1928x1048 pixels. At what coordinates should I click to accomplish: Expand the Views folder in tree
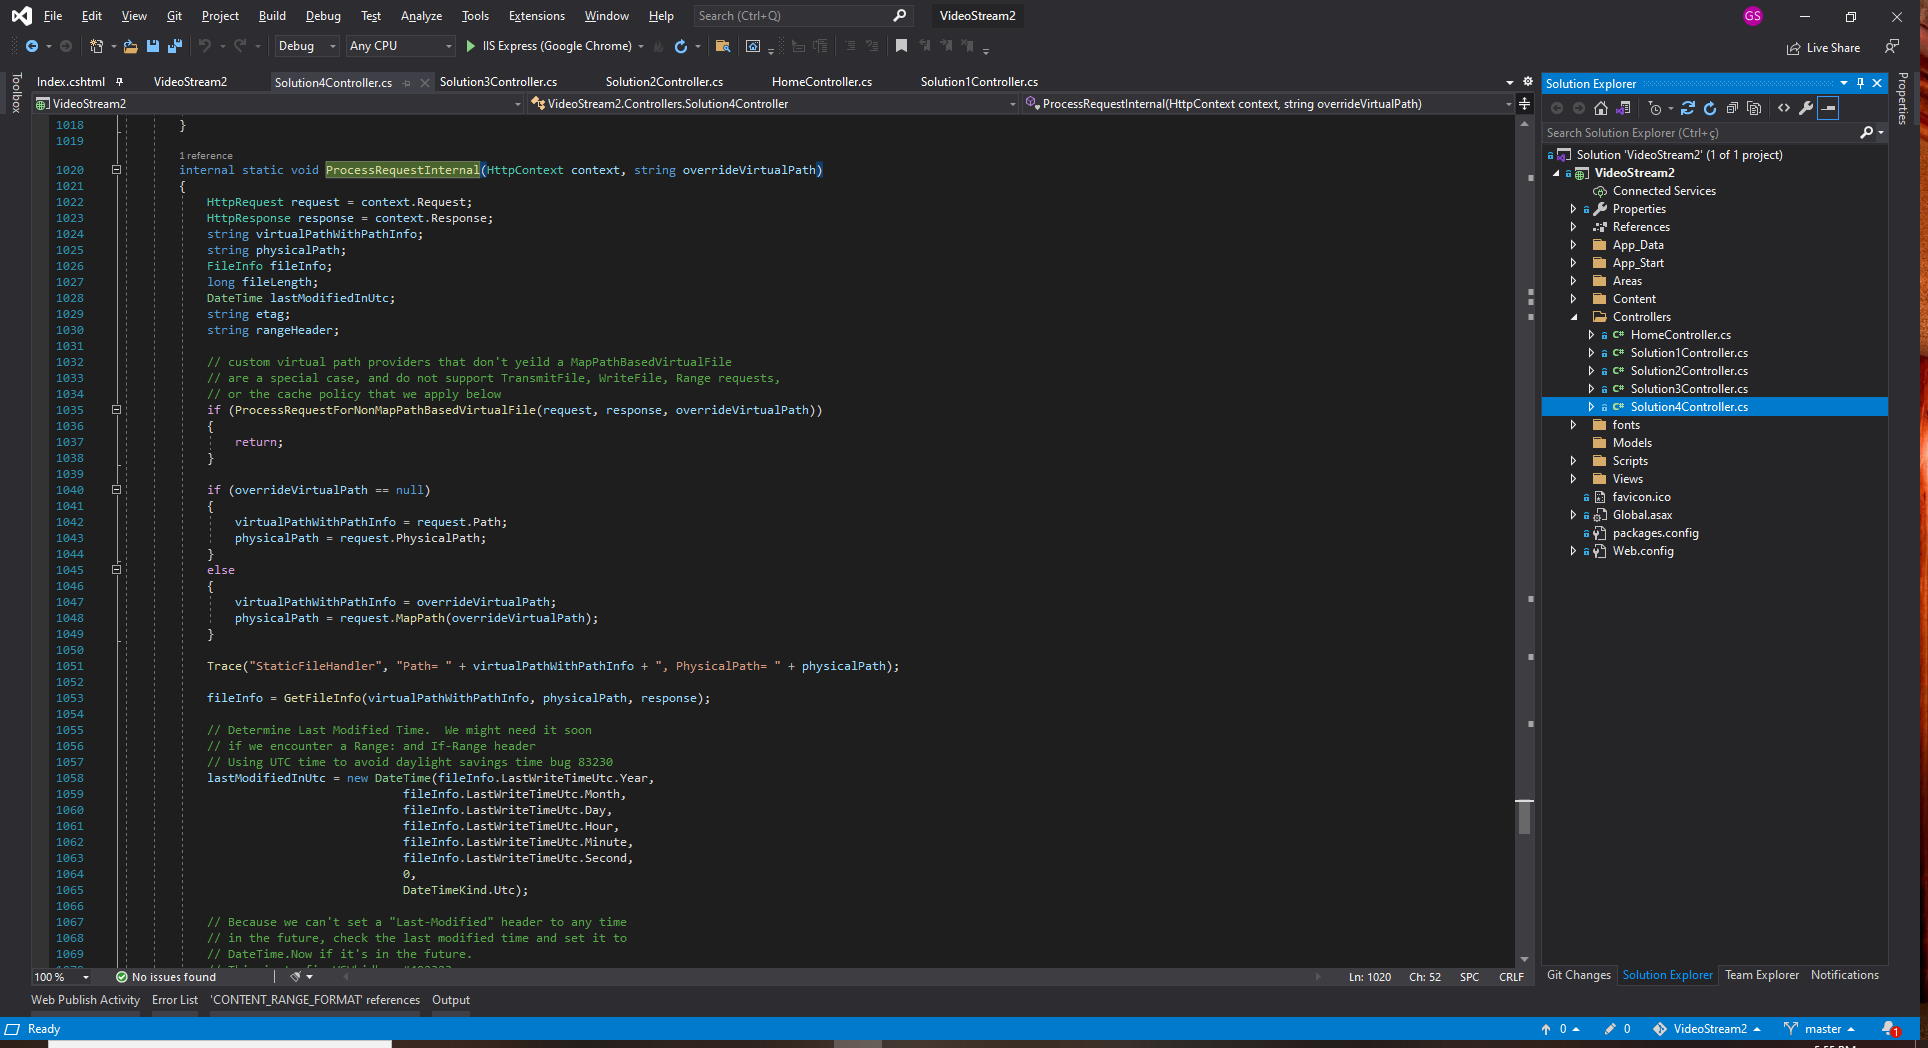coord(1574,479)
